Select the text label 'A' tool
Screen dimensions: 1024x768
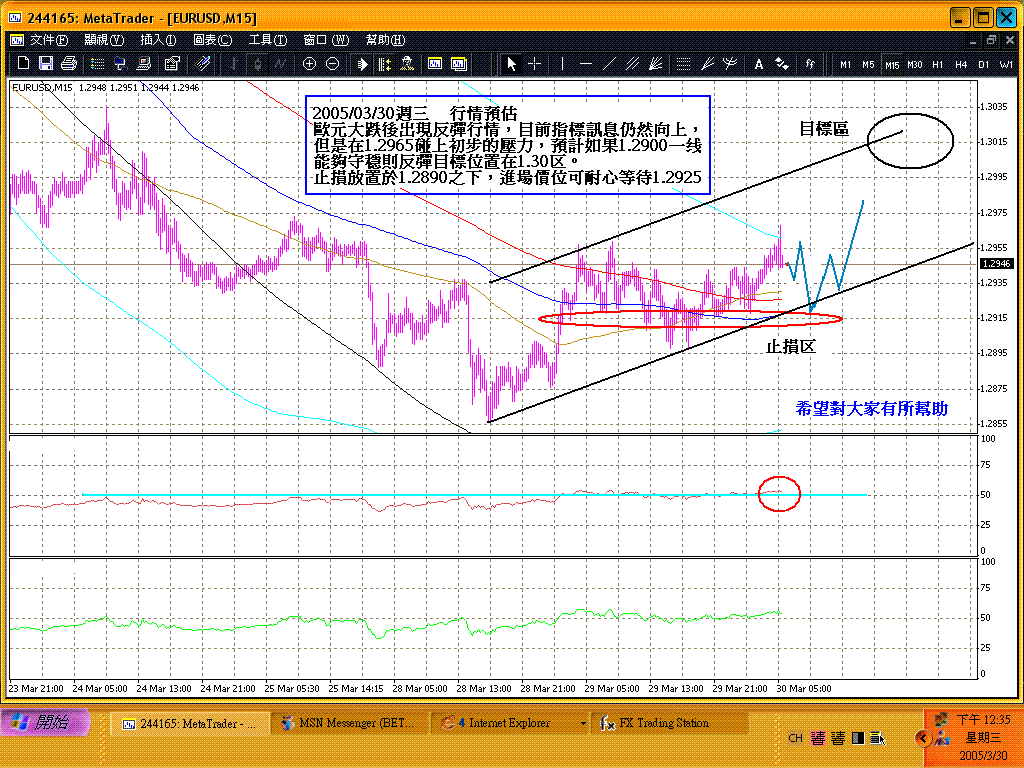tap(759, 63)
